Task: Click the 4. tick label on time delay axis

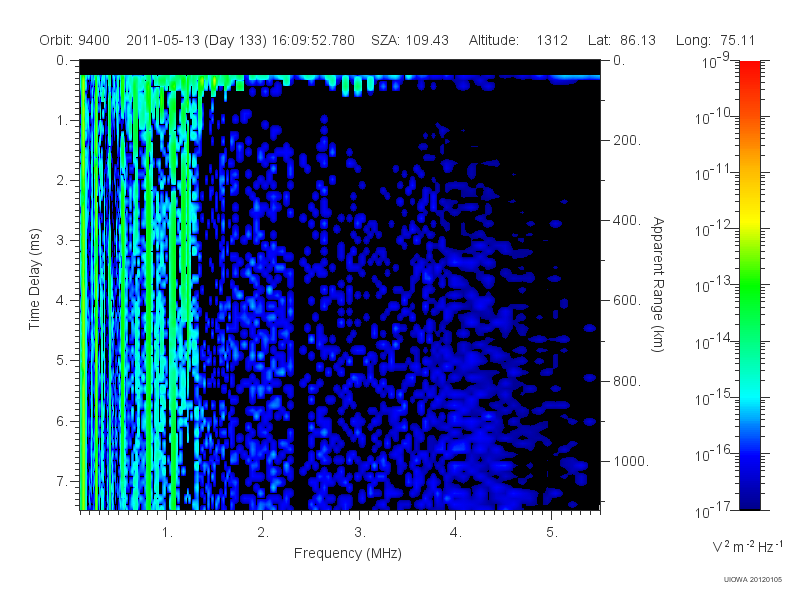Action: (62, 301)
